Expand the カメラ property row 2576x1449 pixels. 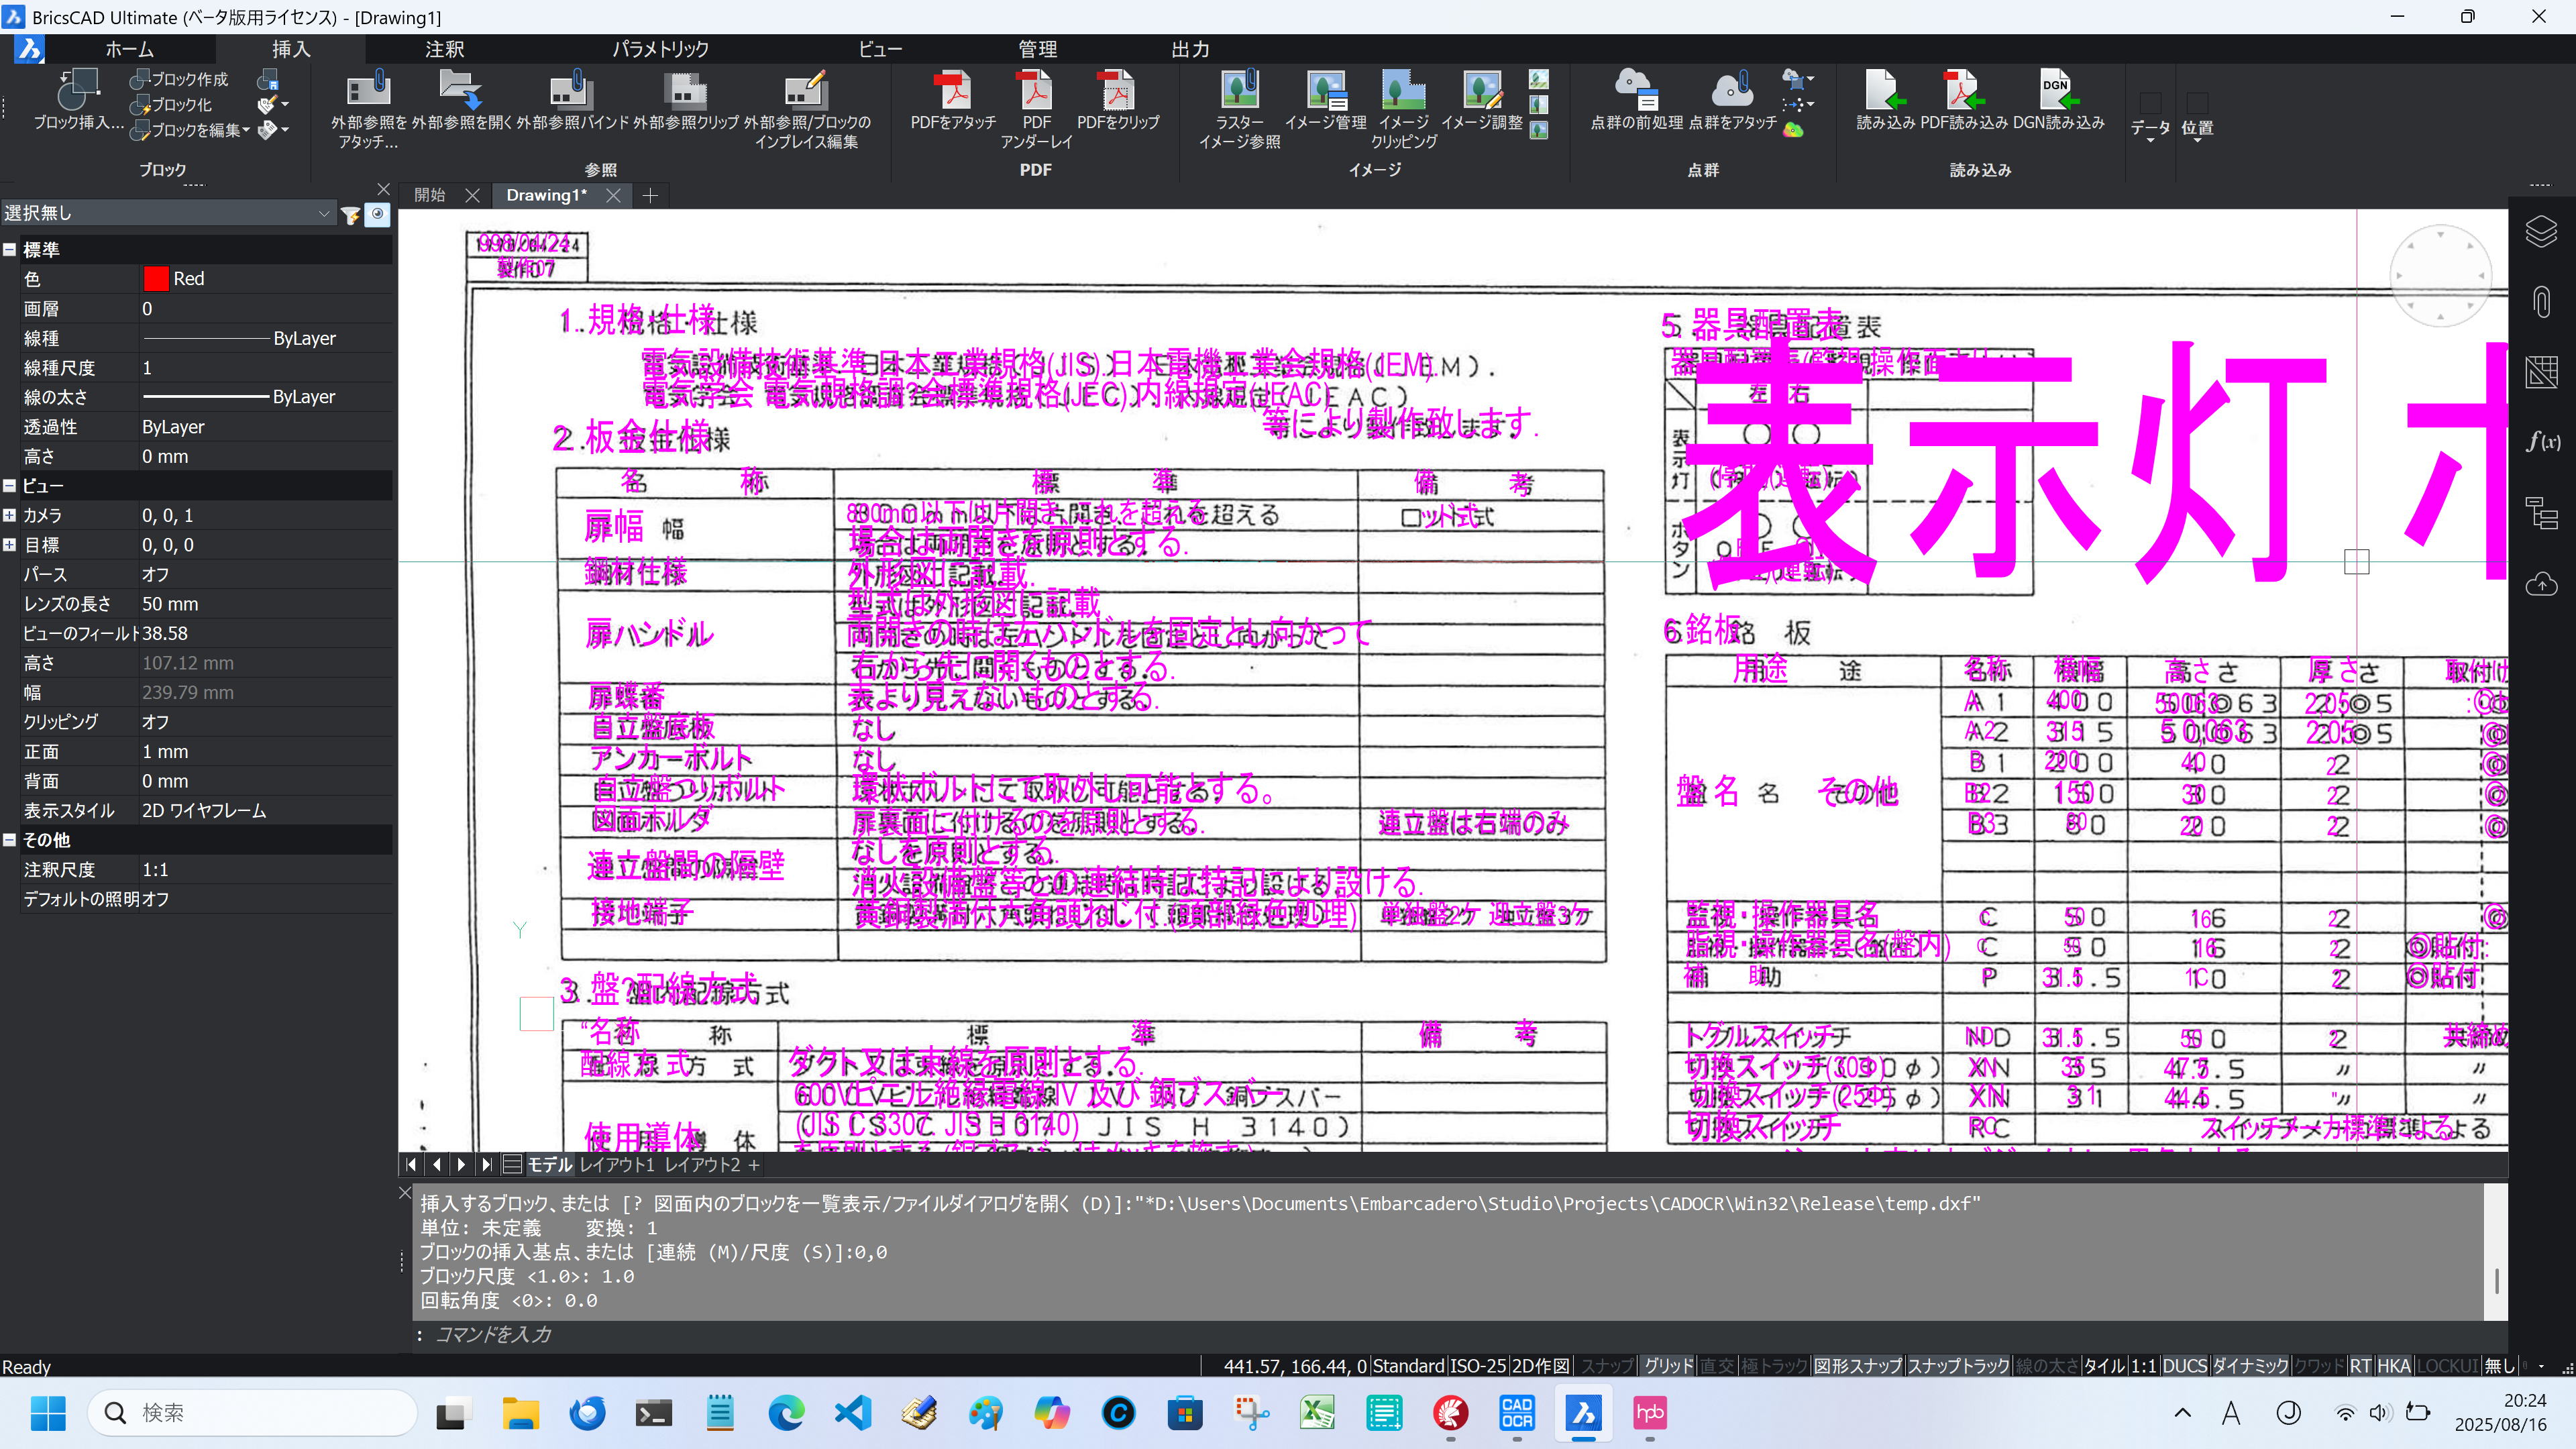pyautogui.click(x=10, y=516)
